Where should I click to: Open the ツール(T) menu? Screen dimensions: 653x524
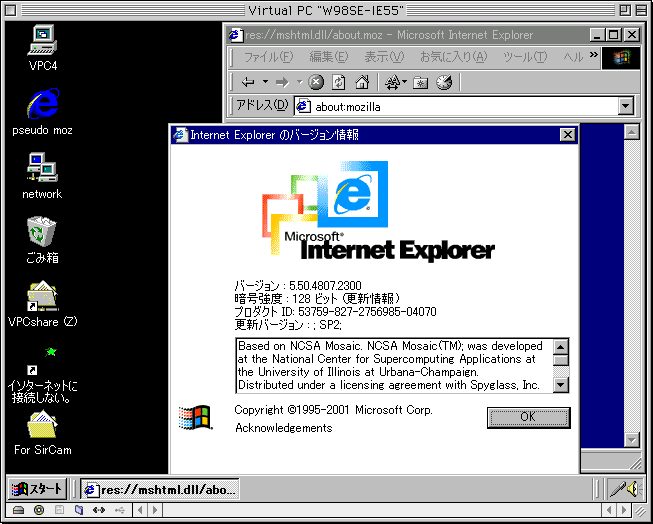pos(525,57)
